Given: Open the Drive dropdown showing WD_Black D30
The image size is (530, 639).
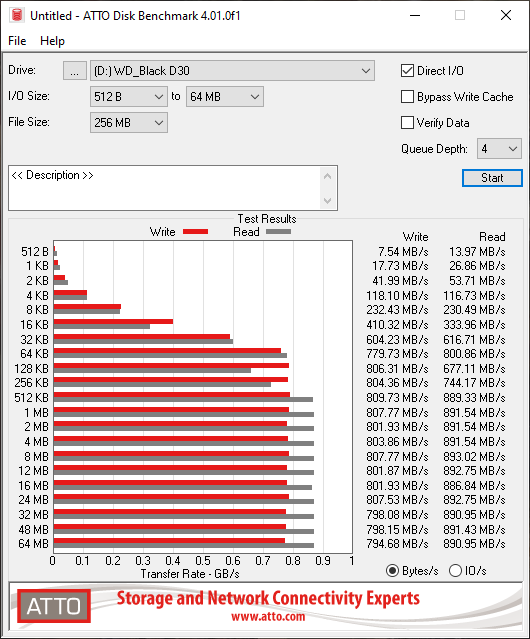Looking at the screenshot, I should [x=232, y=71].
